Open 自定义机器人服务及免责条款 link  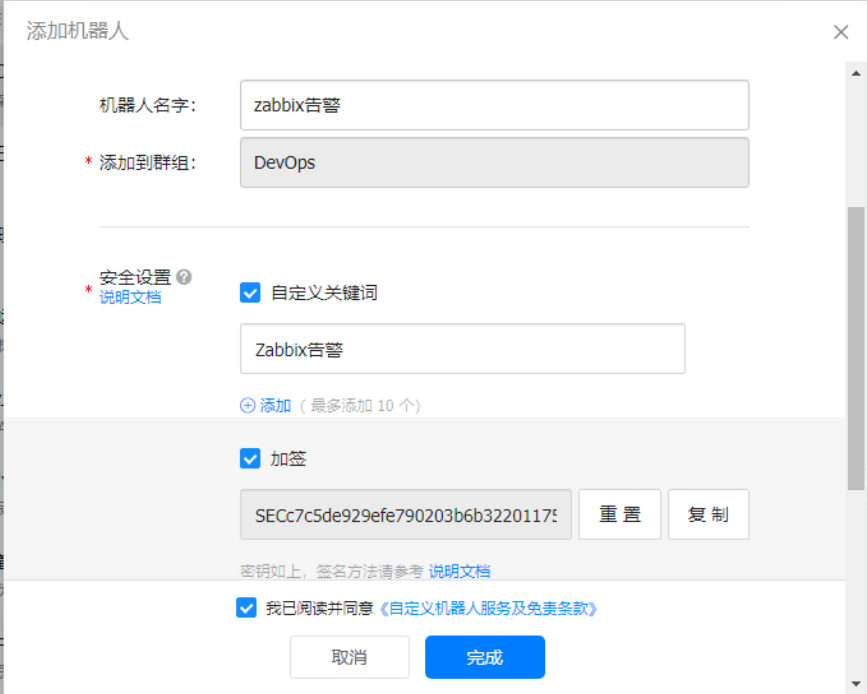[488, 608]
